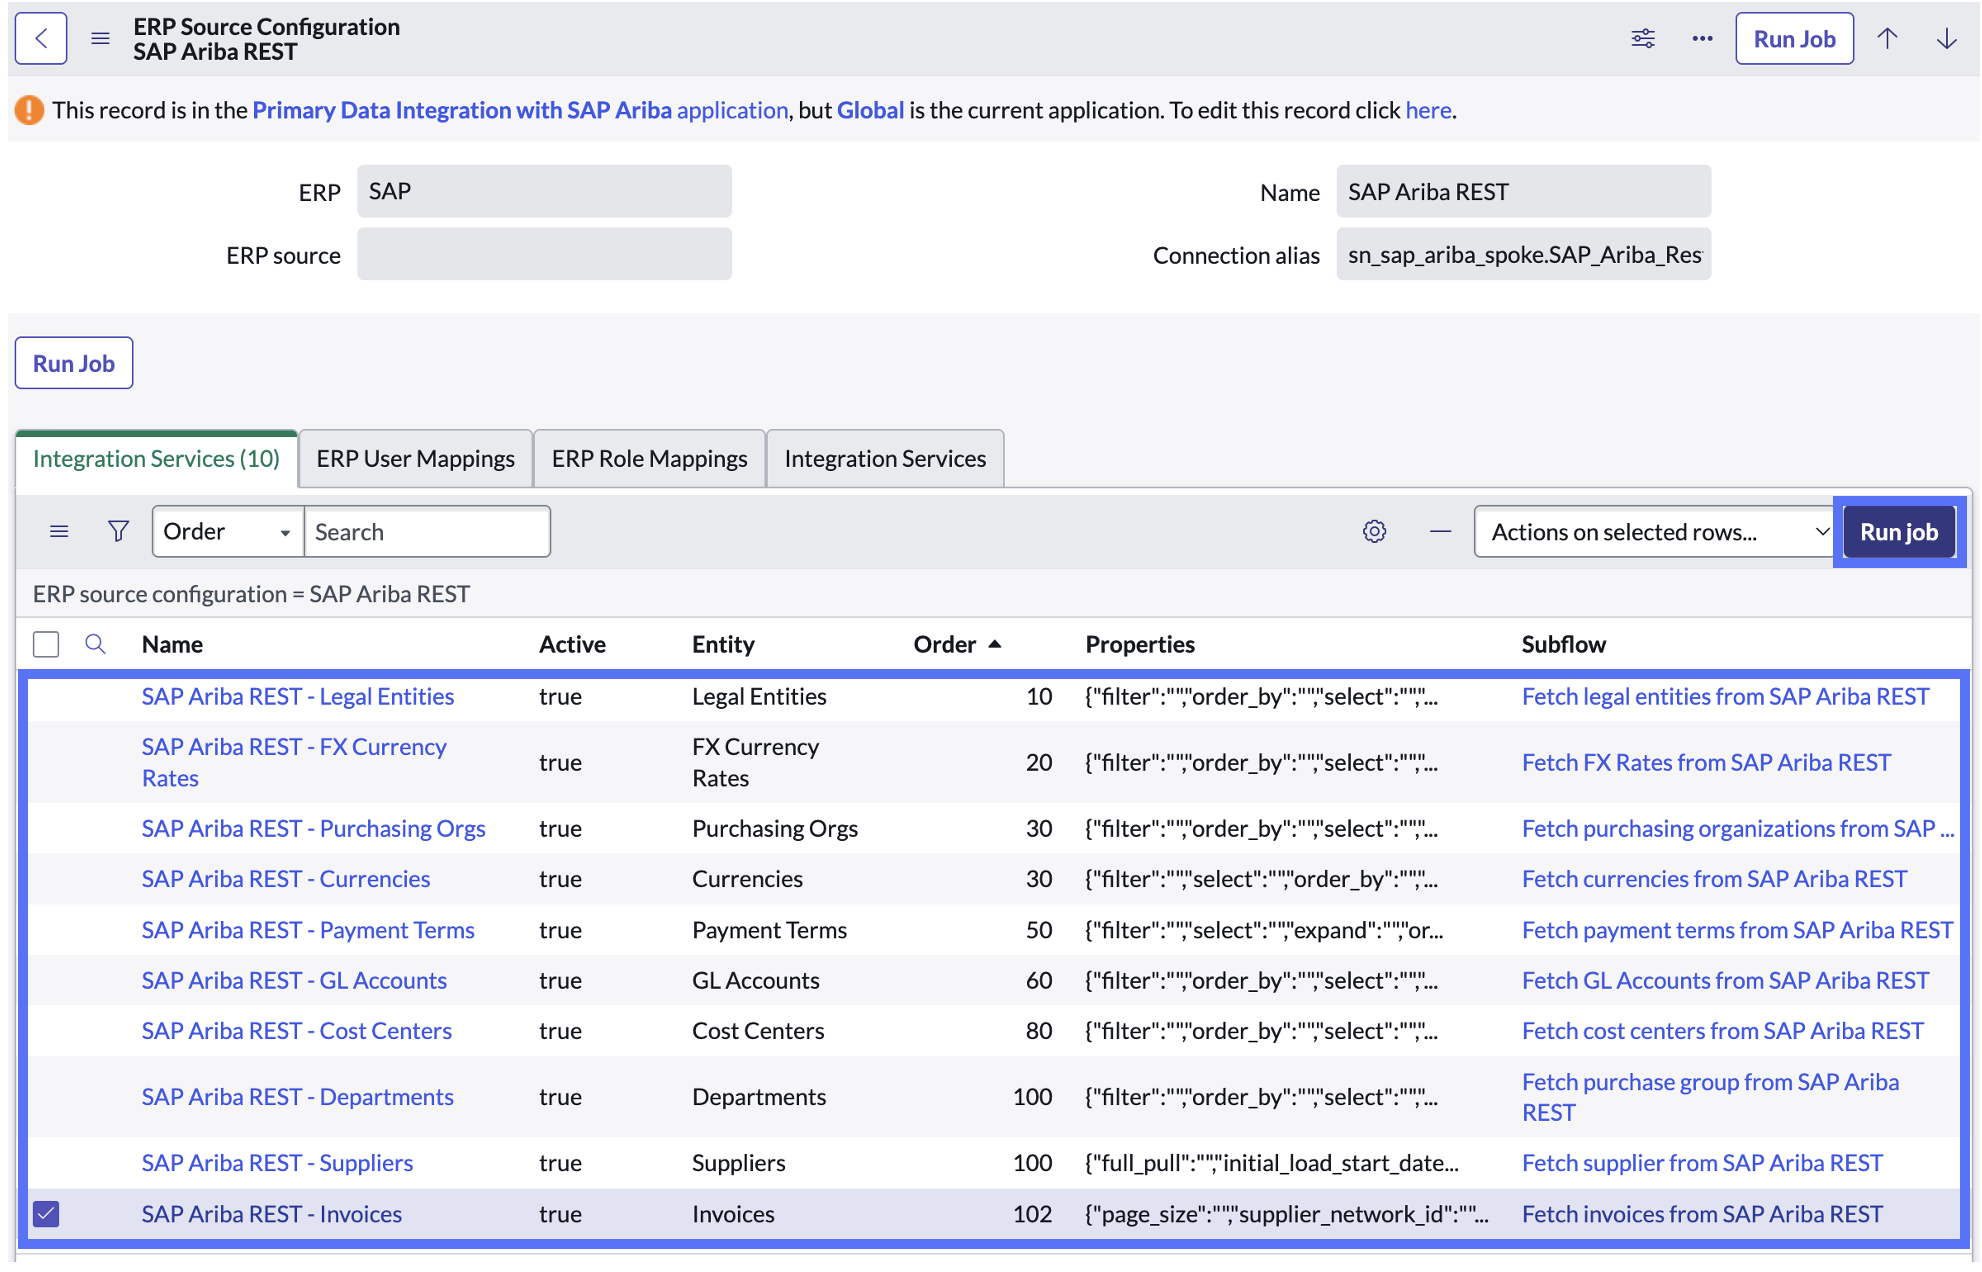Click the Active column header

click(572, 644)
